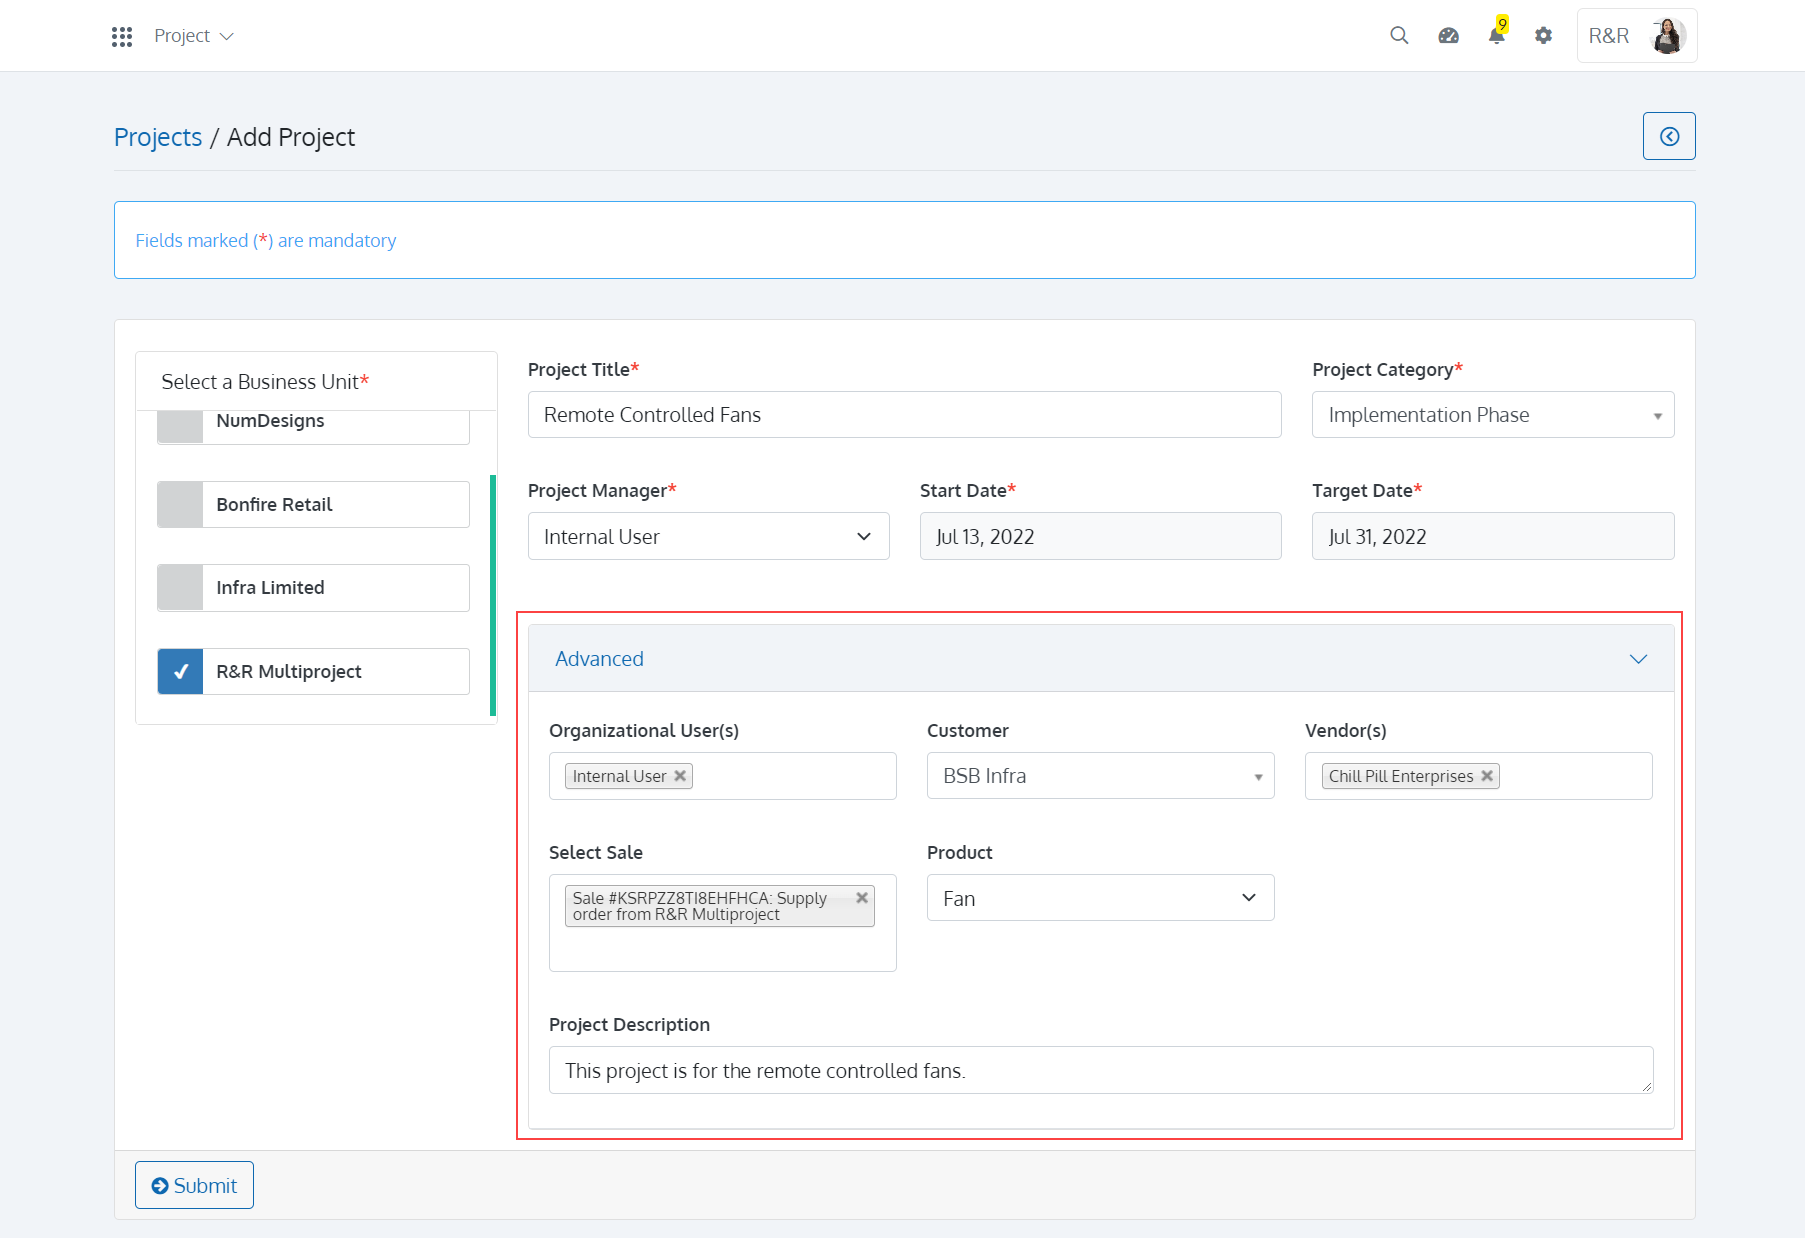Click the Organizational User(s) multi-select field
The width and height of the screenshot is (1805, 1238).
pos(722,776)
